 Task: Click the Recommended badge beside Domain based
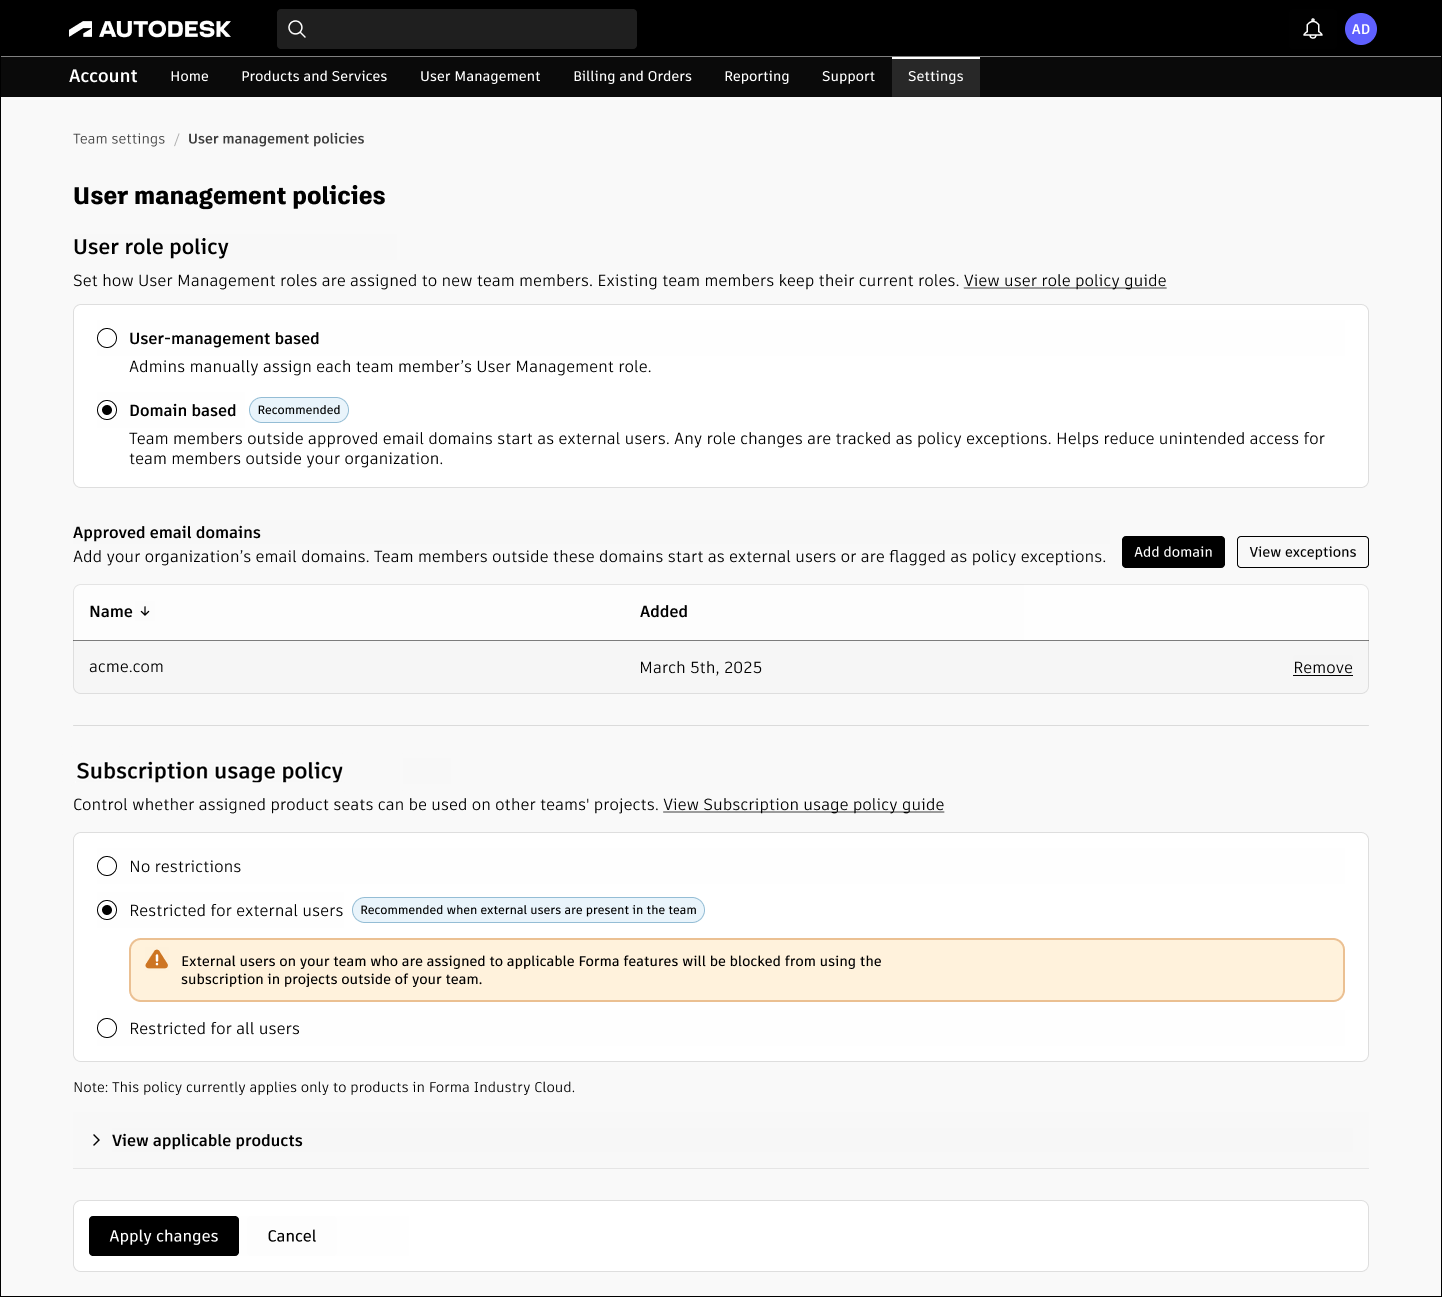point(299,410)
